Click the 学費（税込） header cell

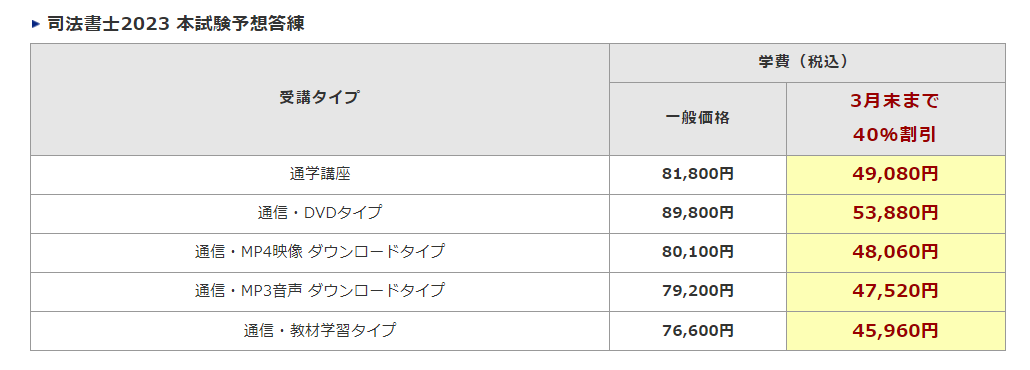tap(807, 63)
